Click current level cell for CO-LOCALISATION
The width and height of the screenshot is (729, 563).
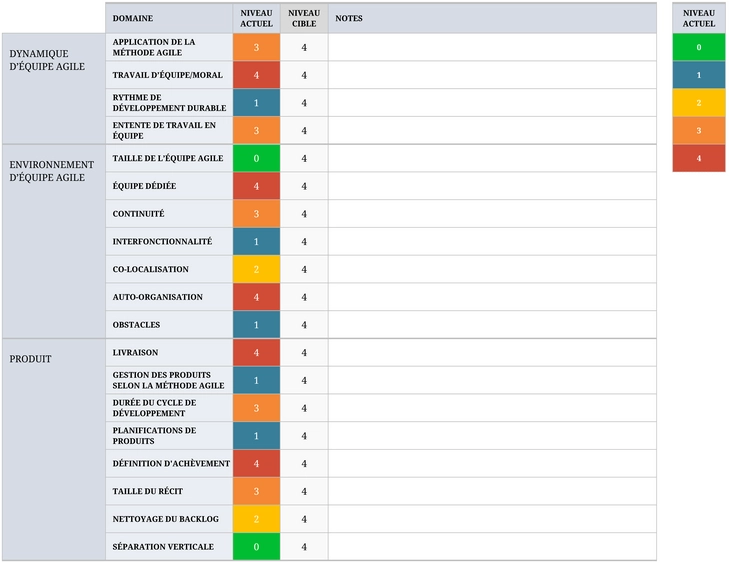(256, 269)
